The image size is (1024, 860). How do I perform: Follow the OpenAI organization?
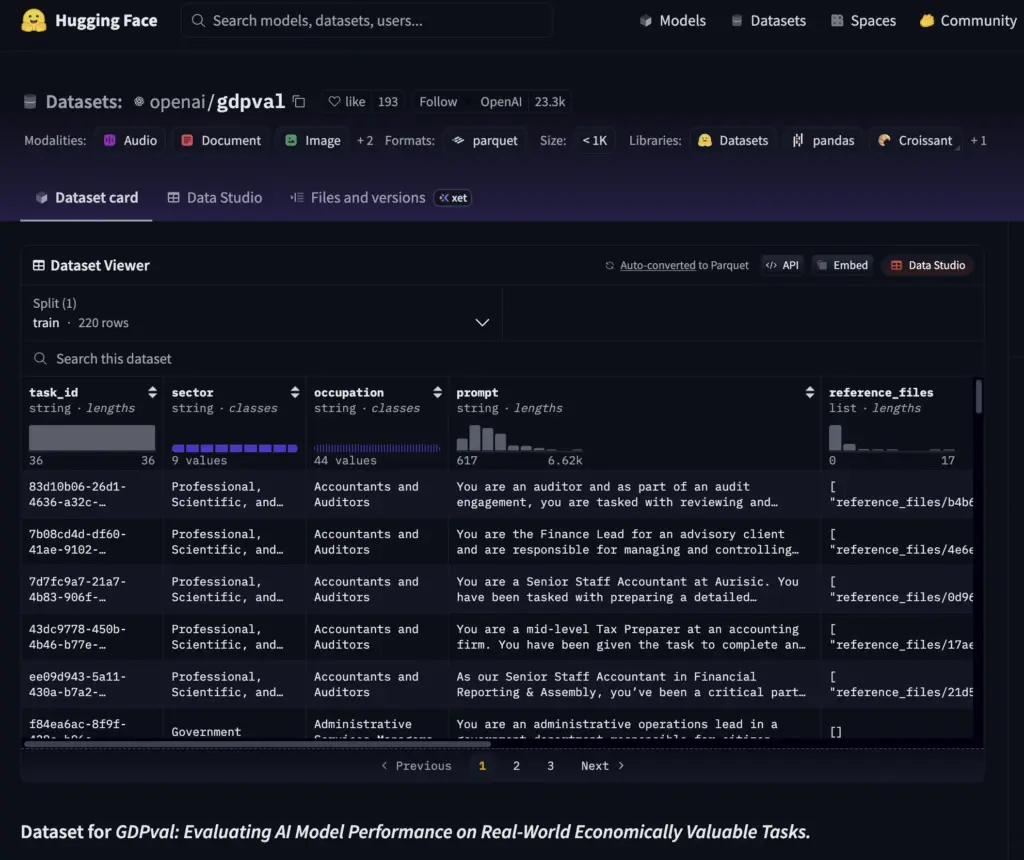[438, 101]
